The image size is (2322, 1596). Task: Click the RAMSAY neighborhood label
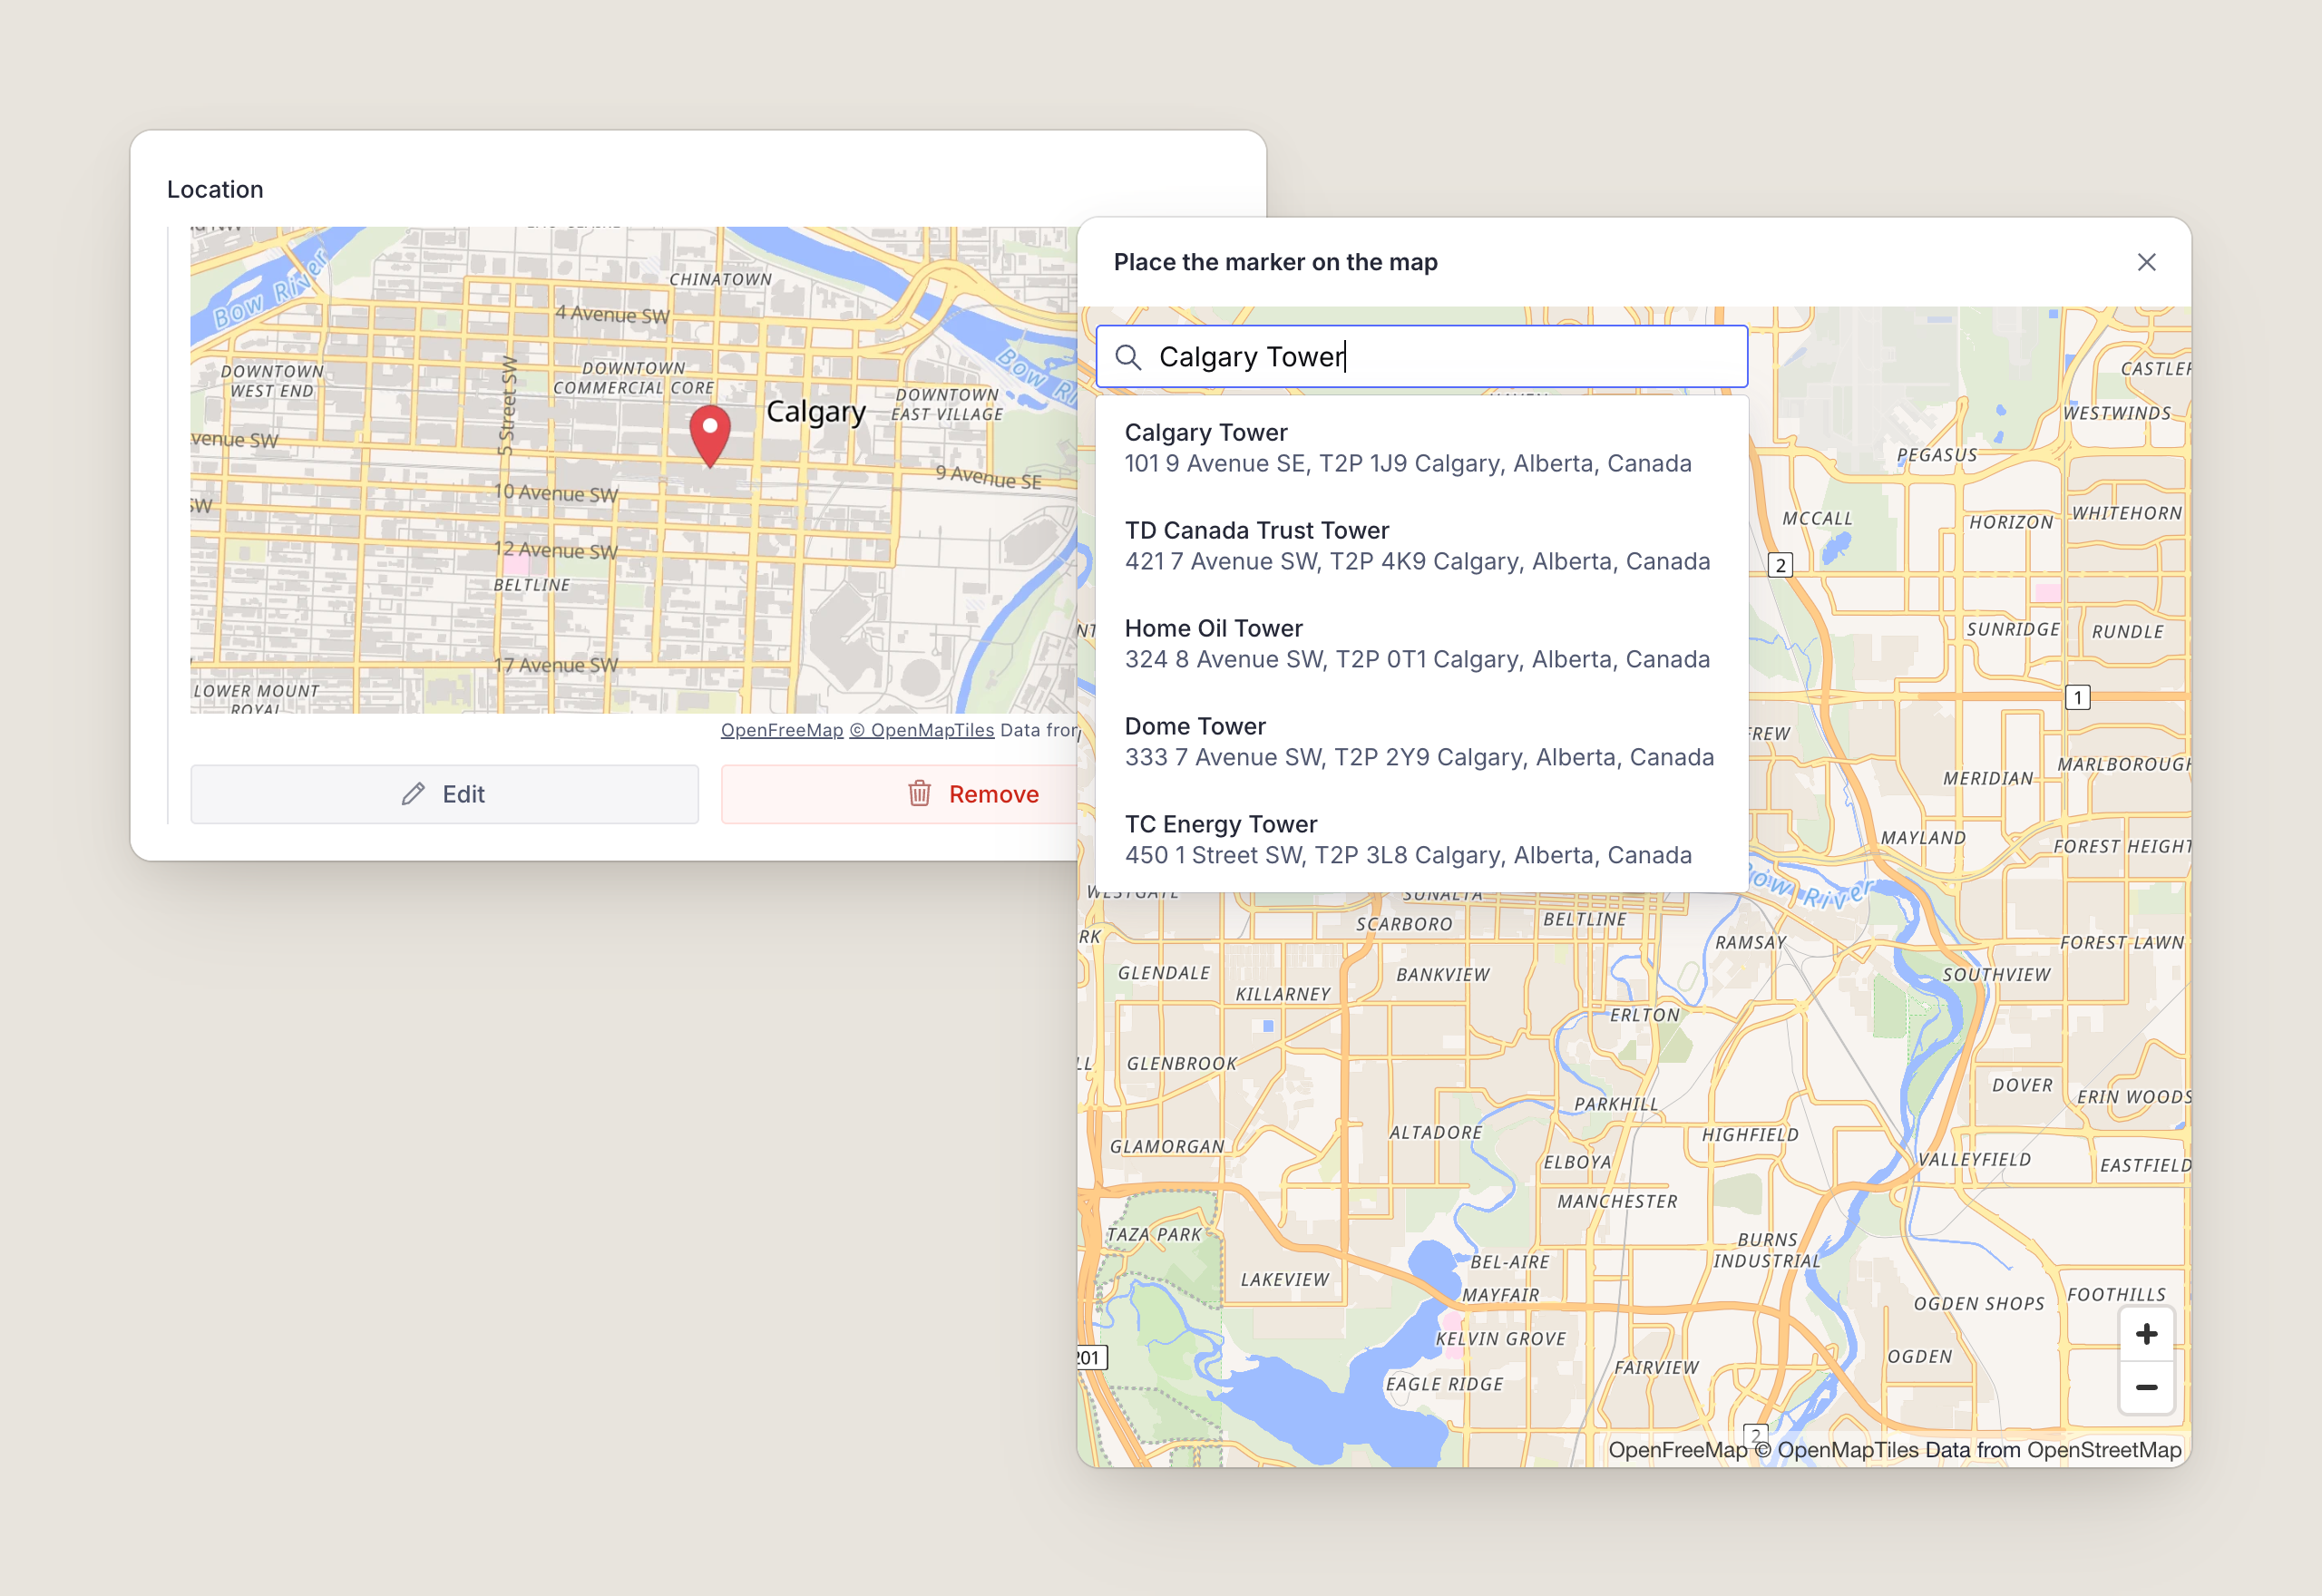click(1750, 942)
